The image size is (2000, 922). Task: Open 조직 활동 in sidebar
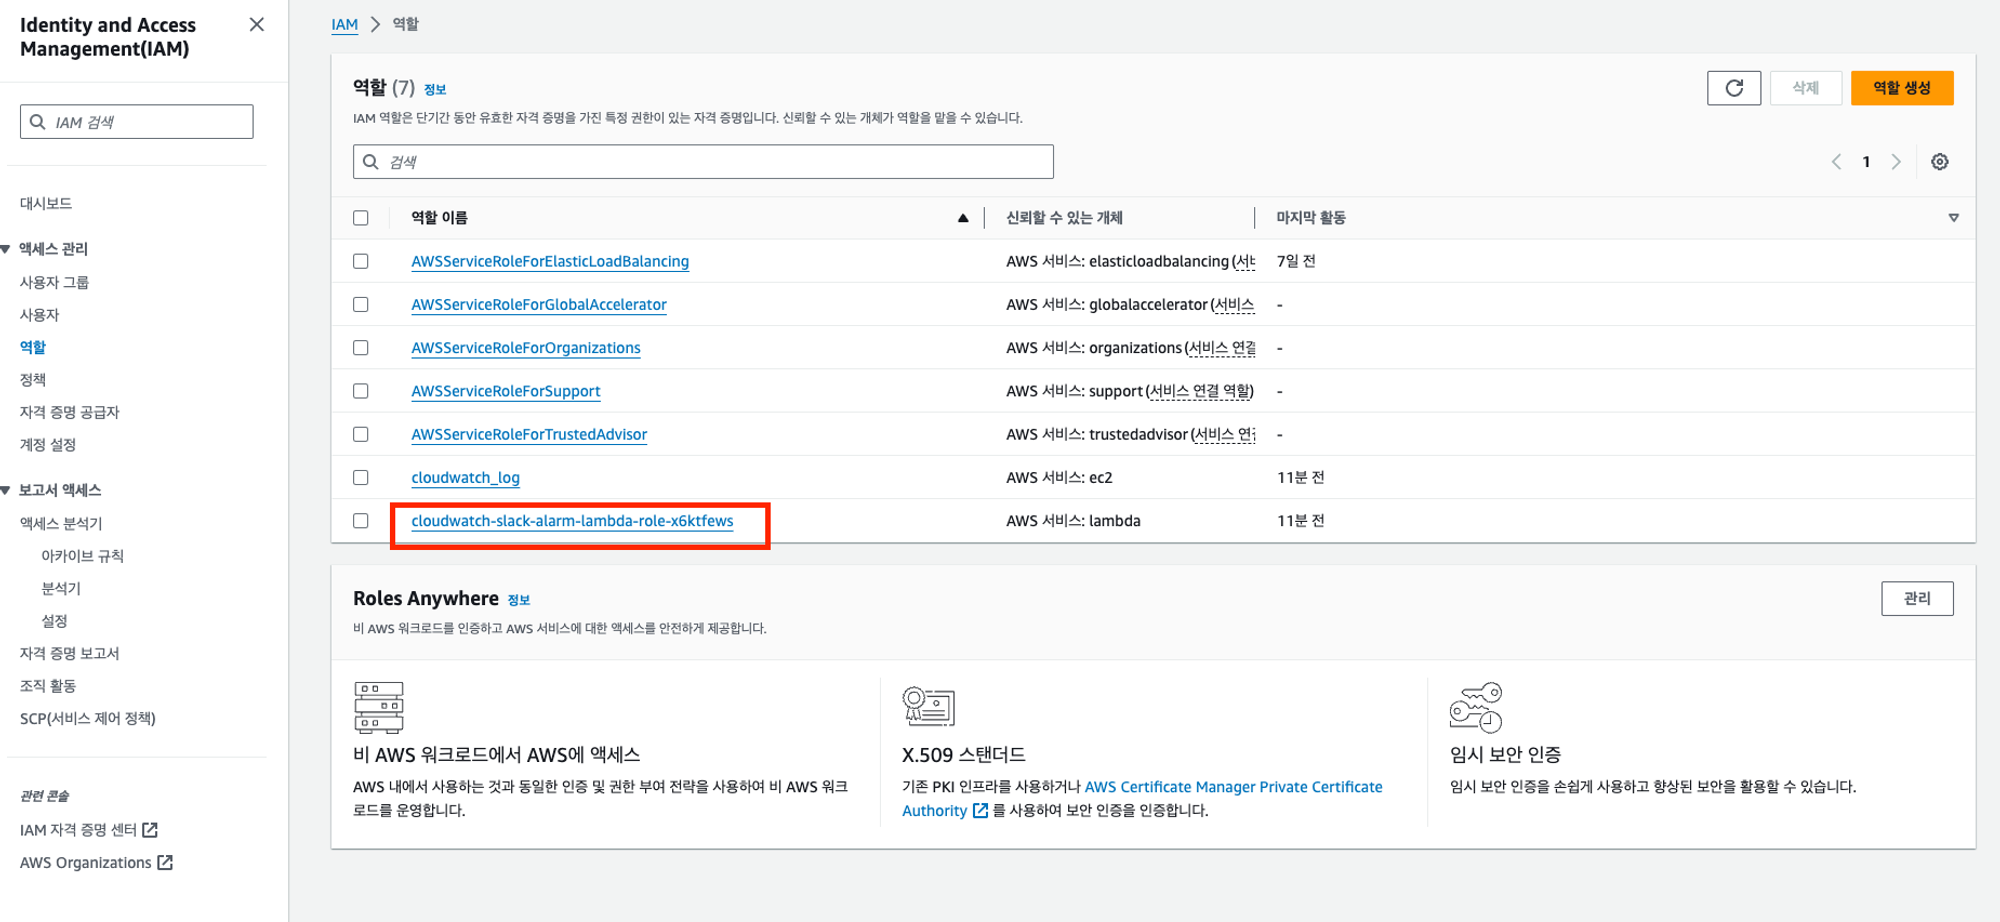point(48,686)
